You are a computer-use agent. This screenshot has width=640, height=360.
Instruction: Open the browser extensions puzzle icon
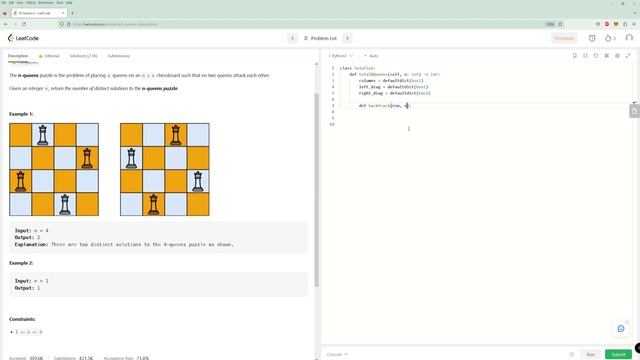point(625,24)
